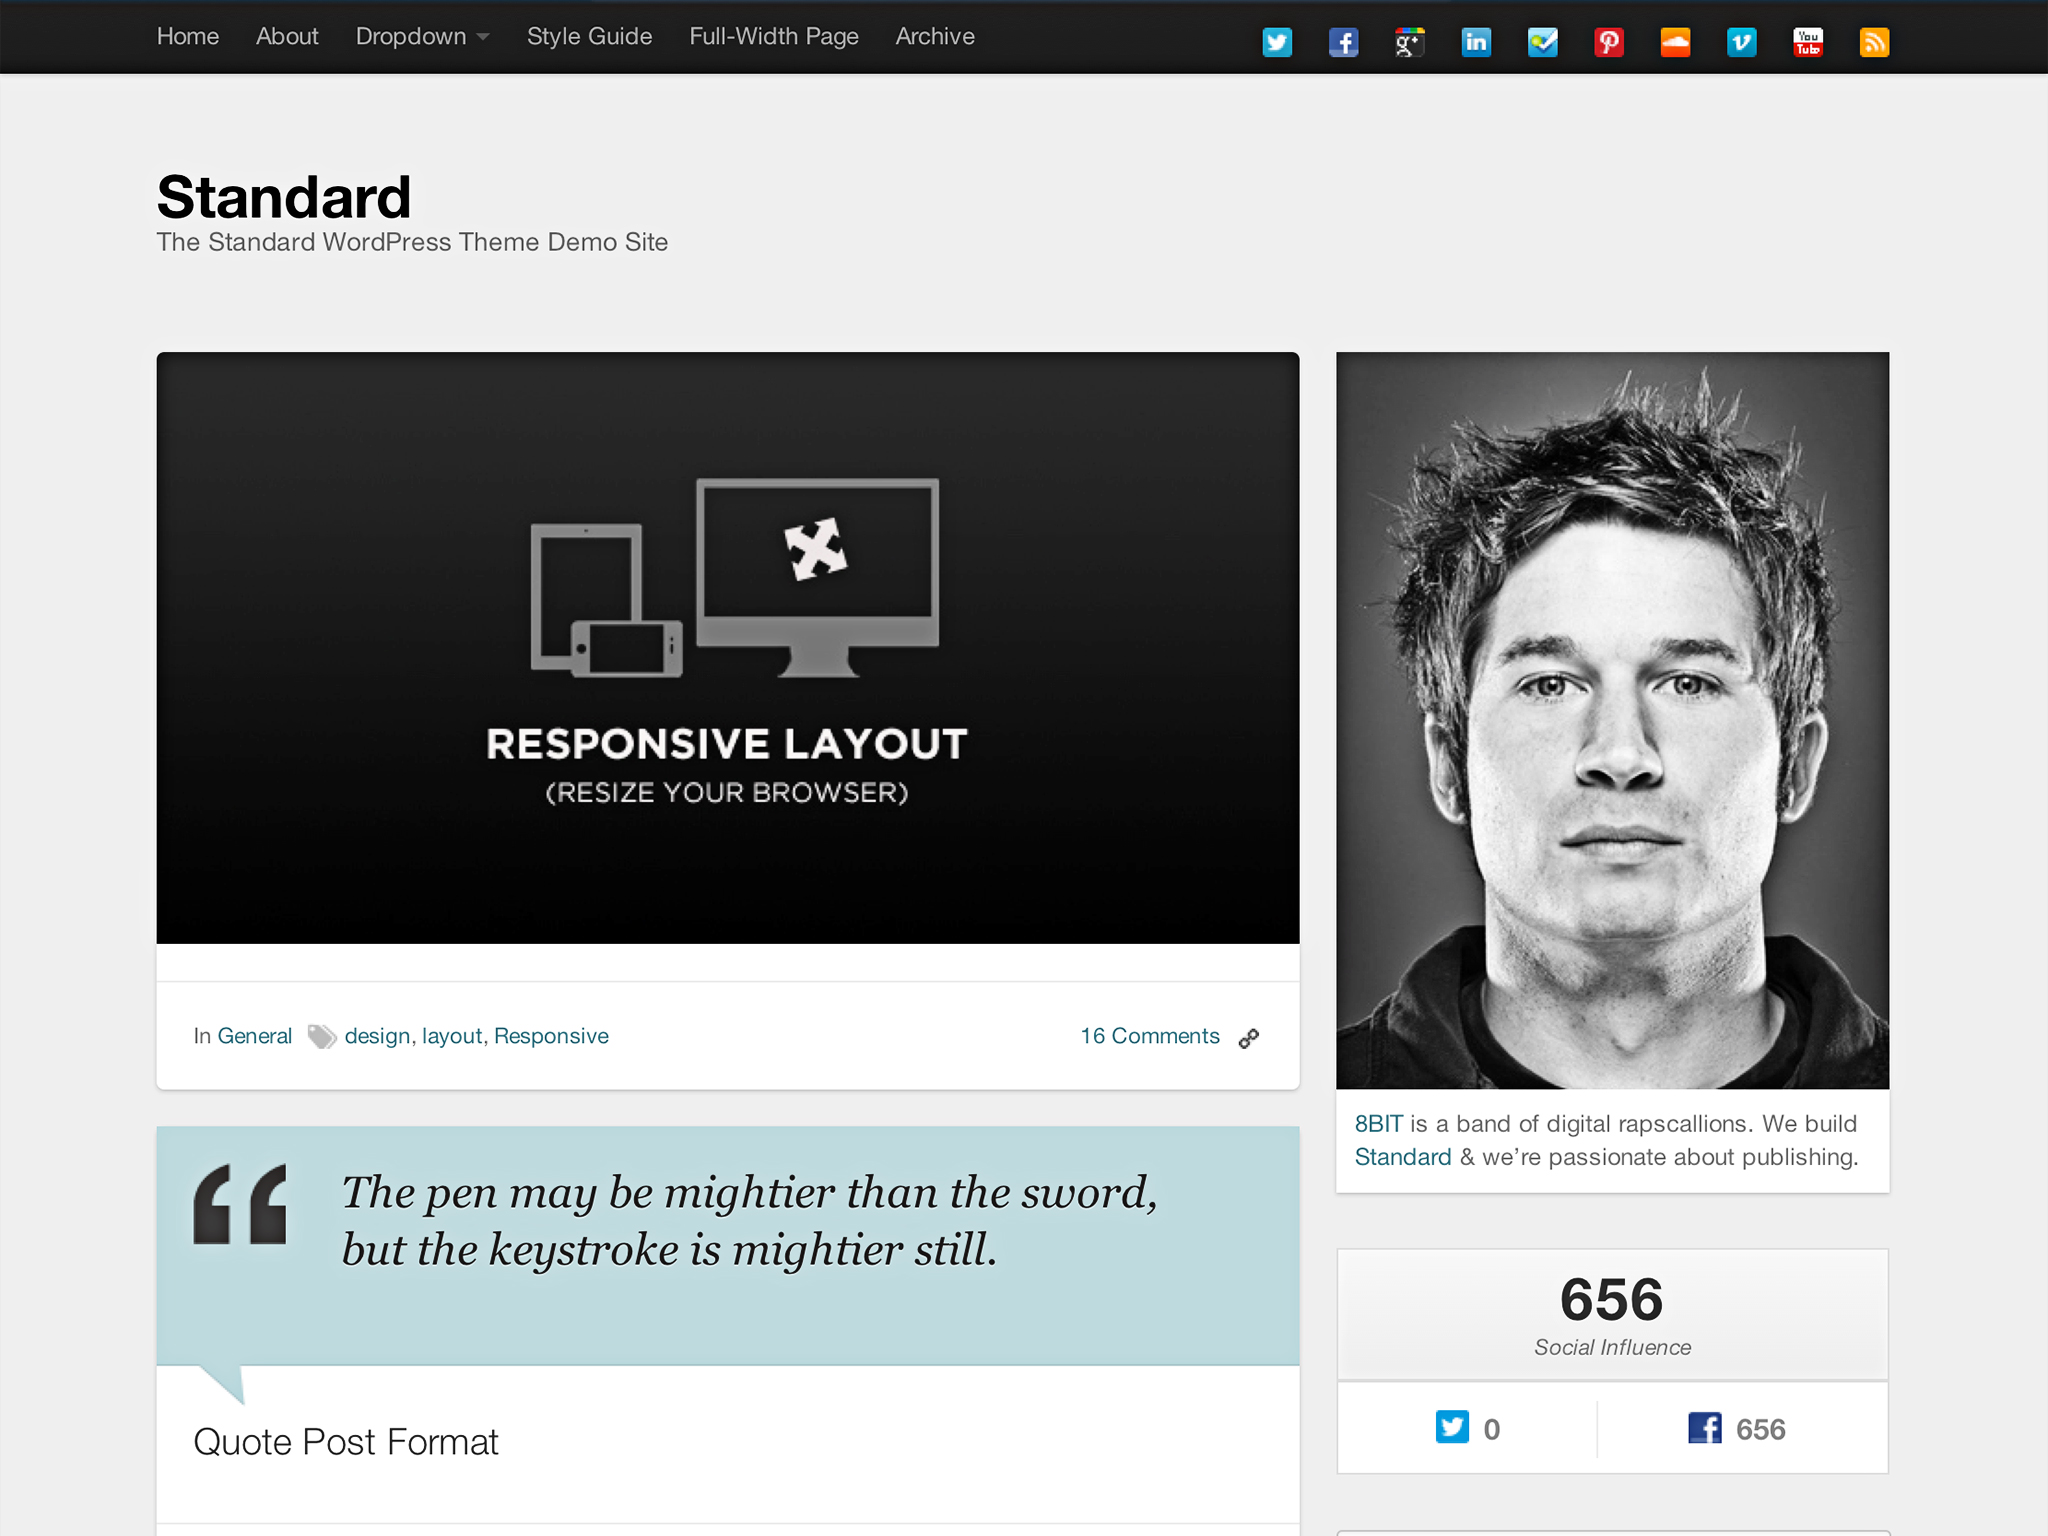This screenshot has width=2048, height=1536.
Task: Open the About menu item
Action: [x=287, y=36]
